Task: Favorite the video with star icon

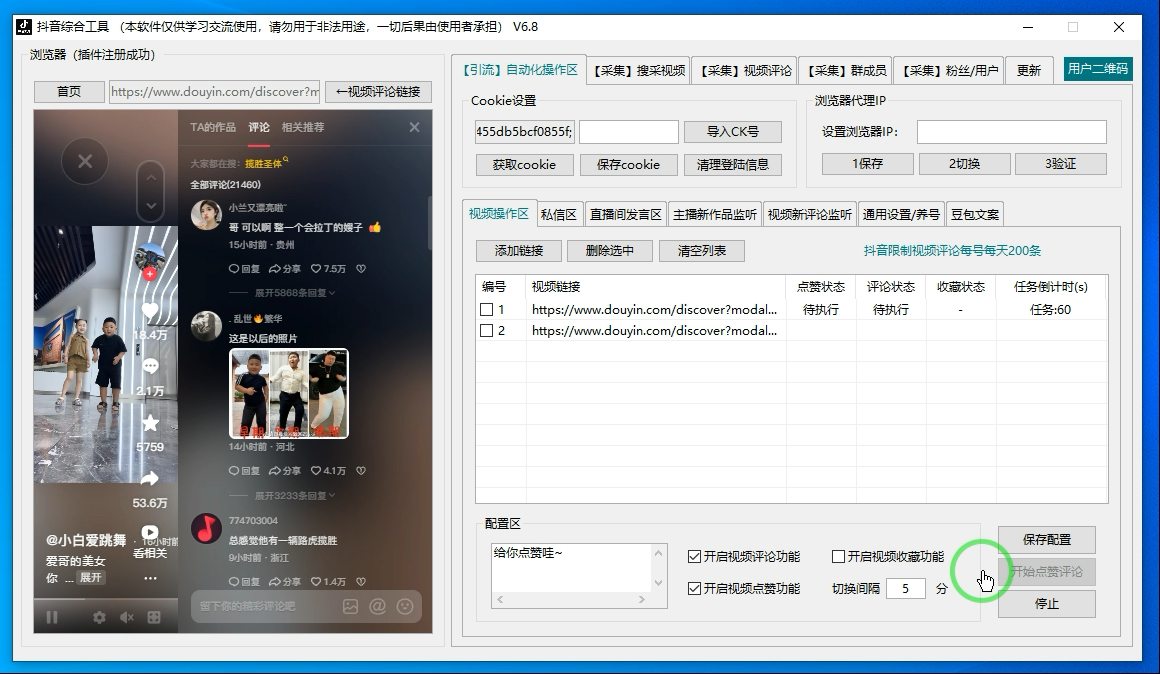Action: 150,422
